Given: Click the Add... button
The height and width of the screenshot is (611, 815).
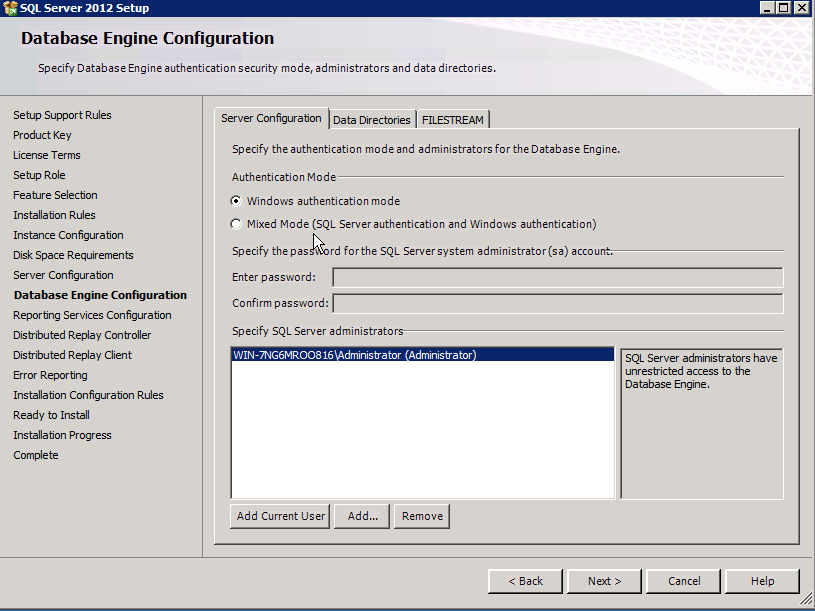Looking at the screenshot, I should pyautogui.click(x=362, y=516).
